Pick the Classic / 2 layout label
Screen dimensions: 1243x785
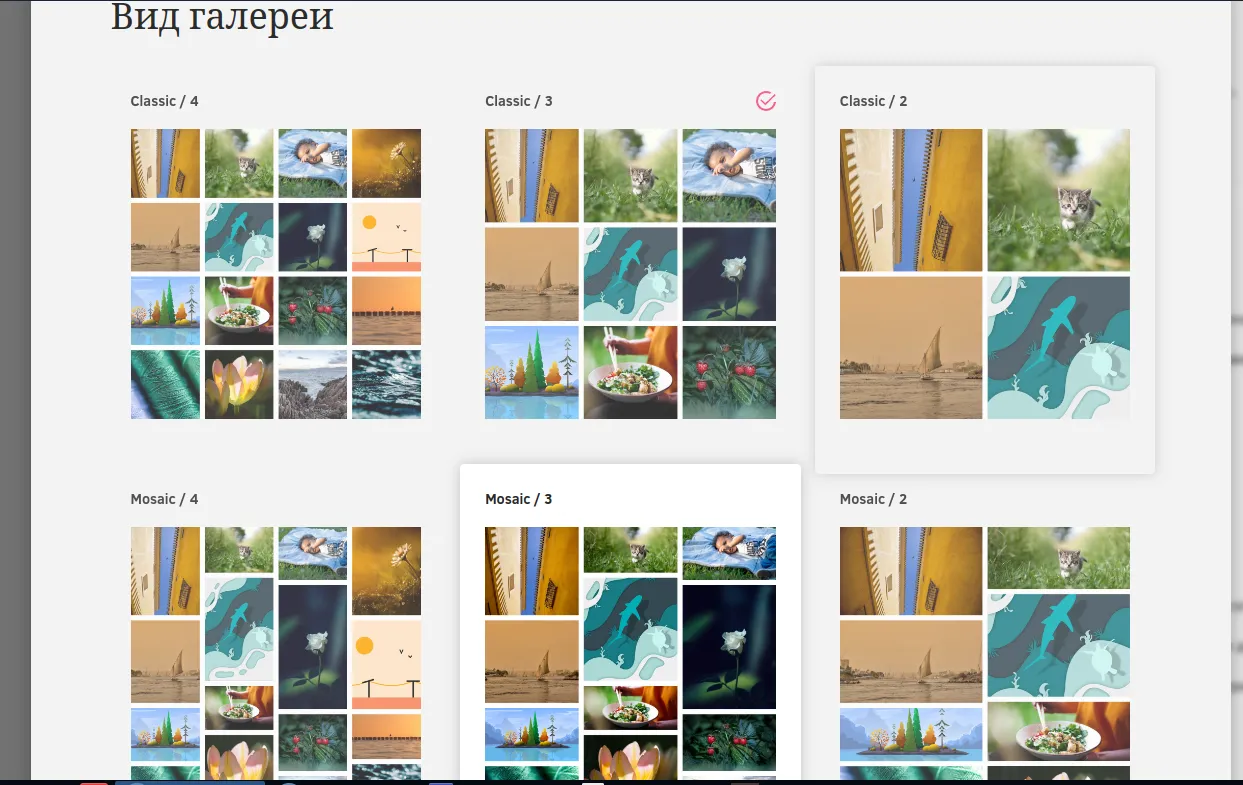[x=874, y=101]
